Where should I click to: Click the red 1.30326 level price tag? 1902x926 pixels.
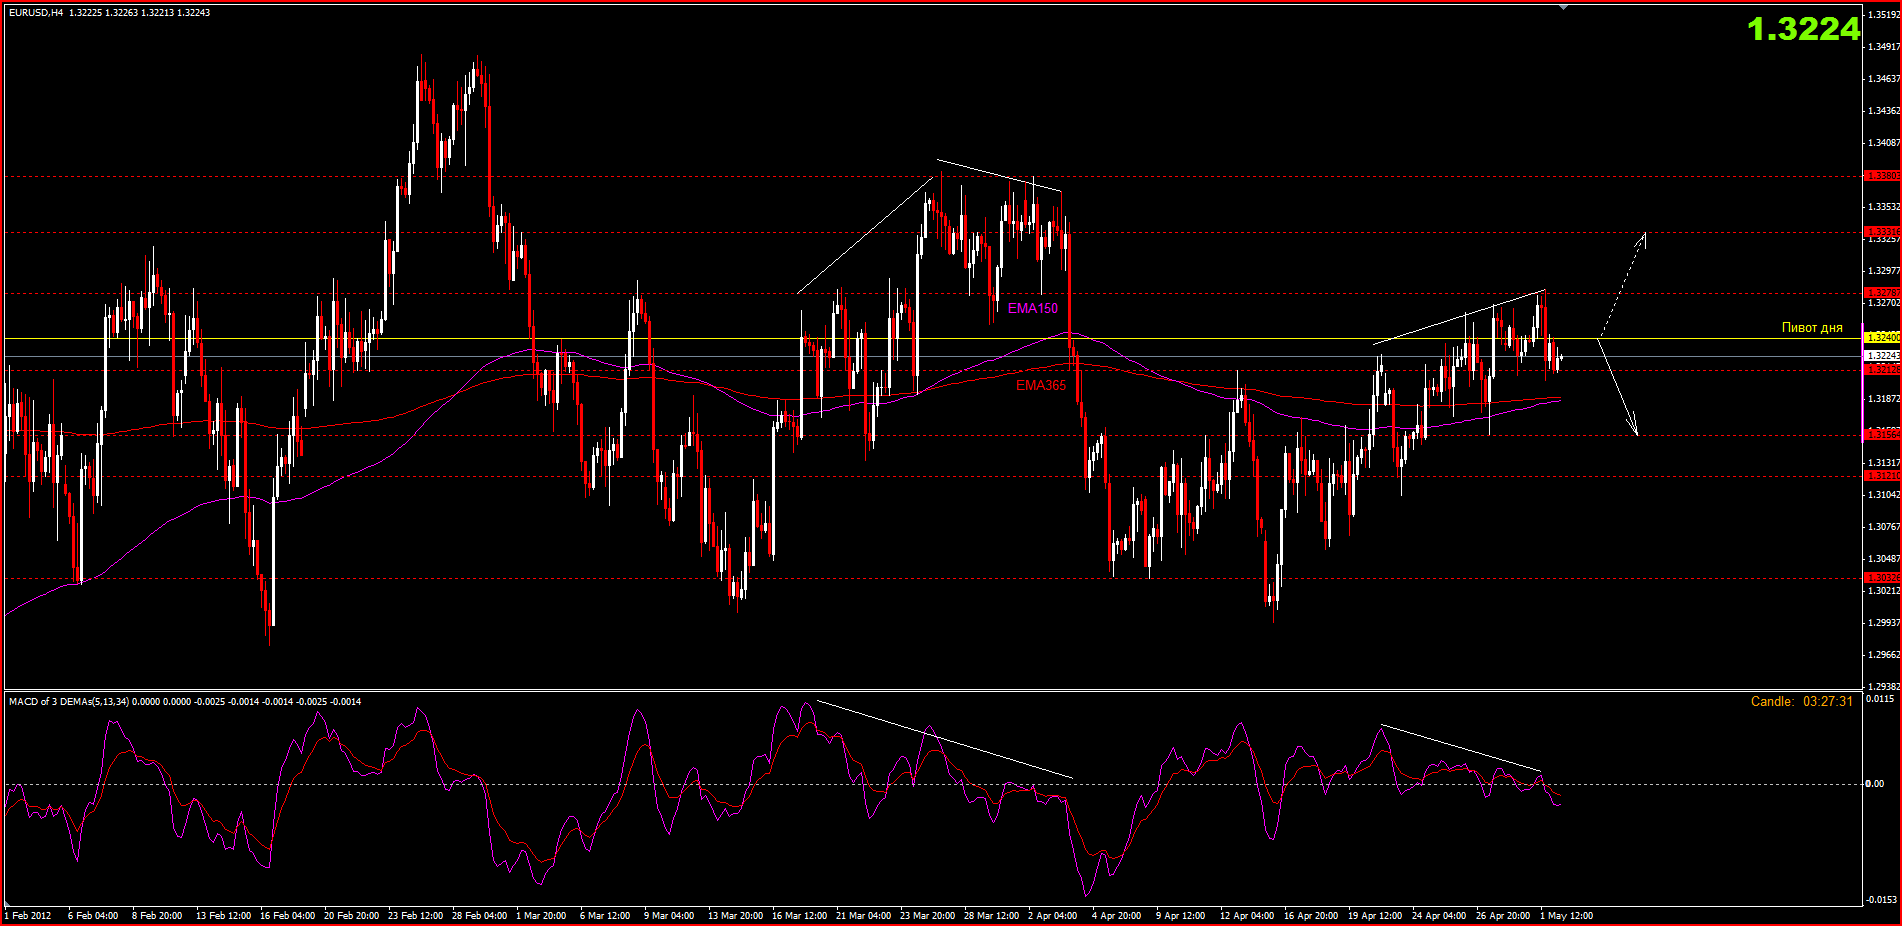tap(1883, 578)
